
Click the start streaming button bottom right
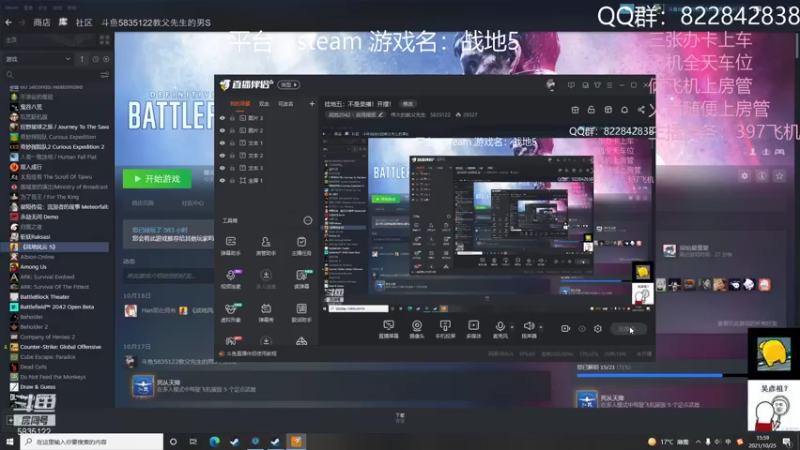coord(629,329)
